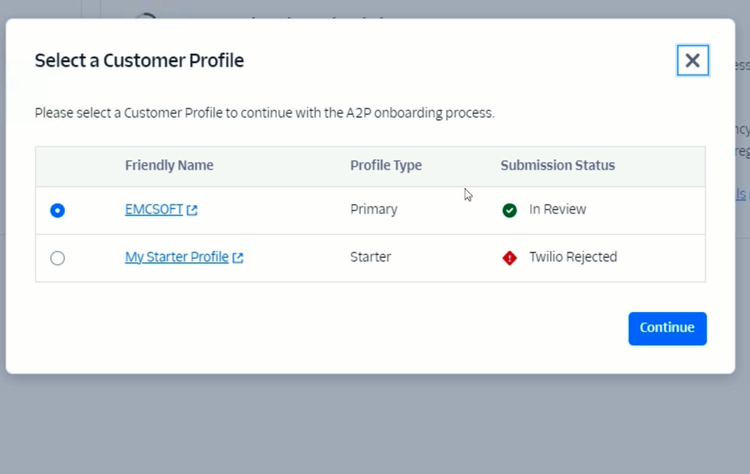Open the My Starter Profile link
The height and width of the screenshot is (474, 750).
pos(176,257)
